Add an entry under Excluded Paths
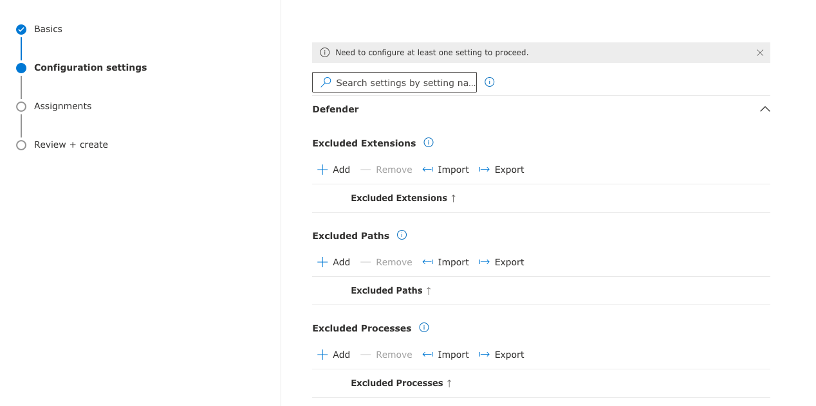The width and height of the screenshot is (816, 406). coord(334,262)
